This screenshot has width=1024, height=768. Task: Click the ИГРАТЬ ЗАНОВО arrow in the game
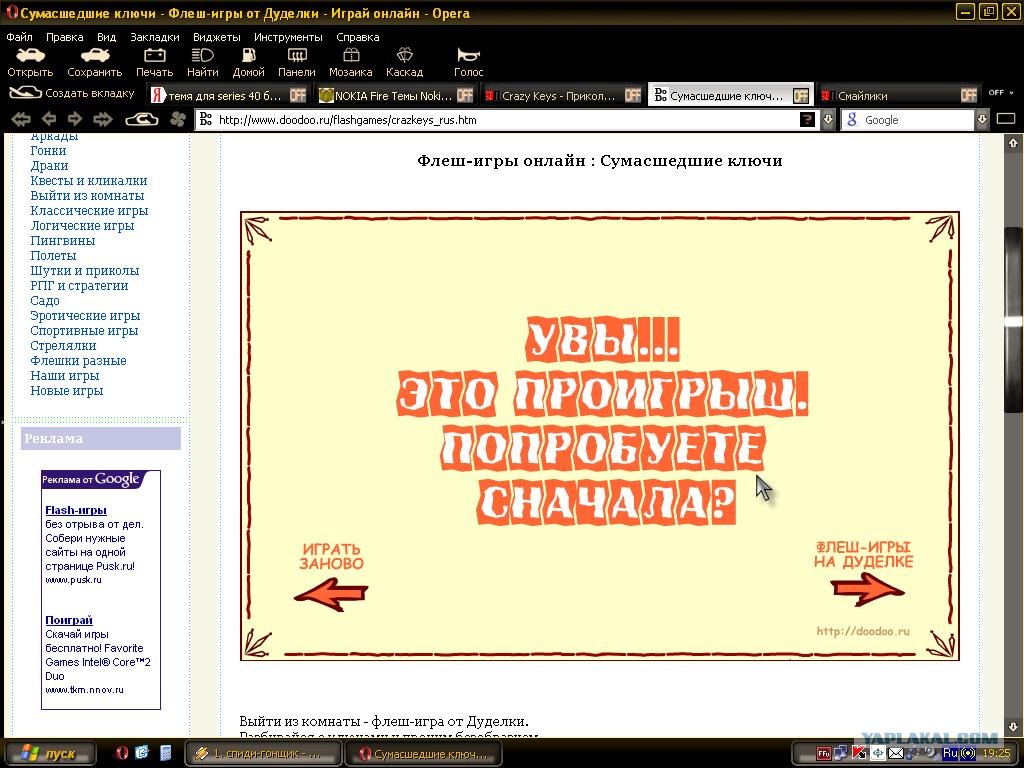(331, 594)
